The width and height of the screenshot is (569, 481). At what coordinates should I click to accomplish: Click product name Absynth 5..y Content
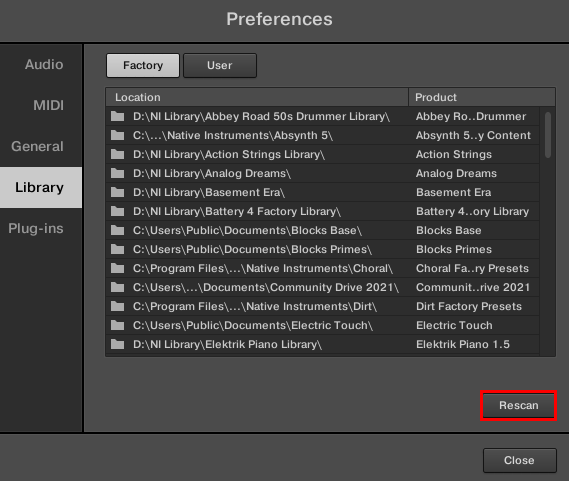(x=473, y=135)
